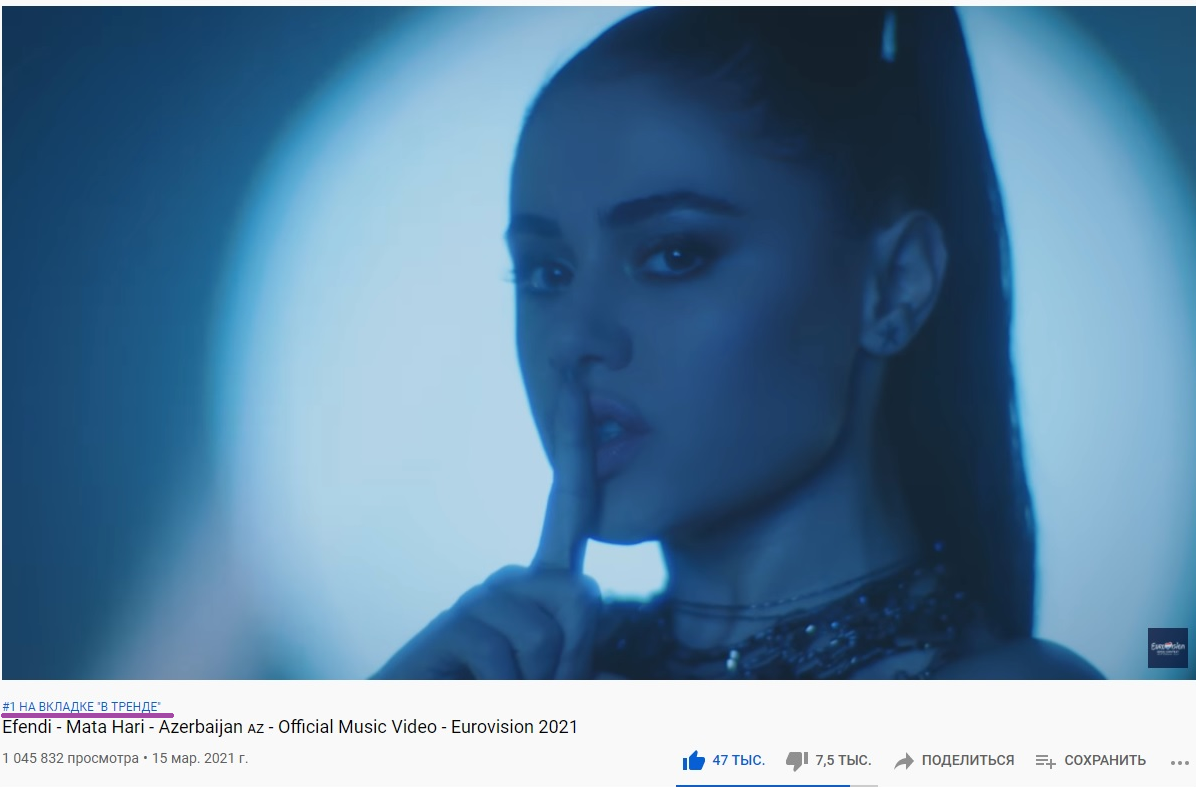Click the like-to-dislike ratio bar
This screenshot has height=787, width=1196.
pos(776,785)
